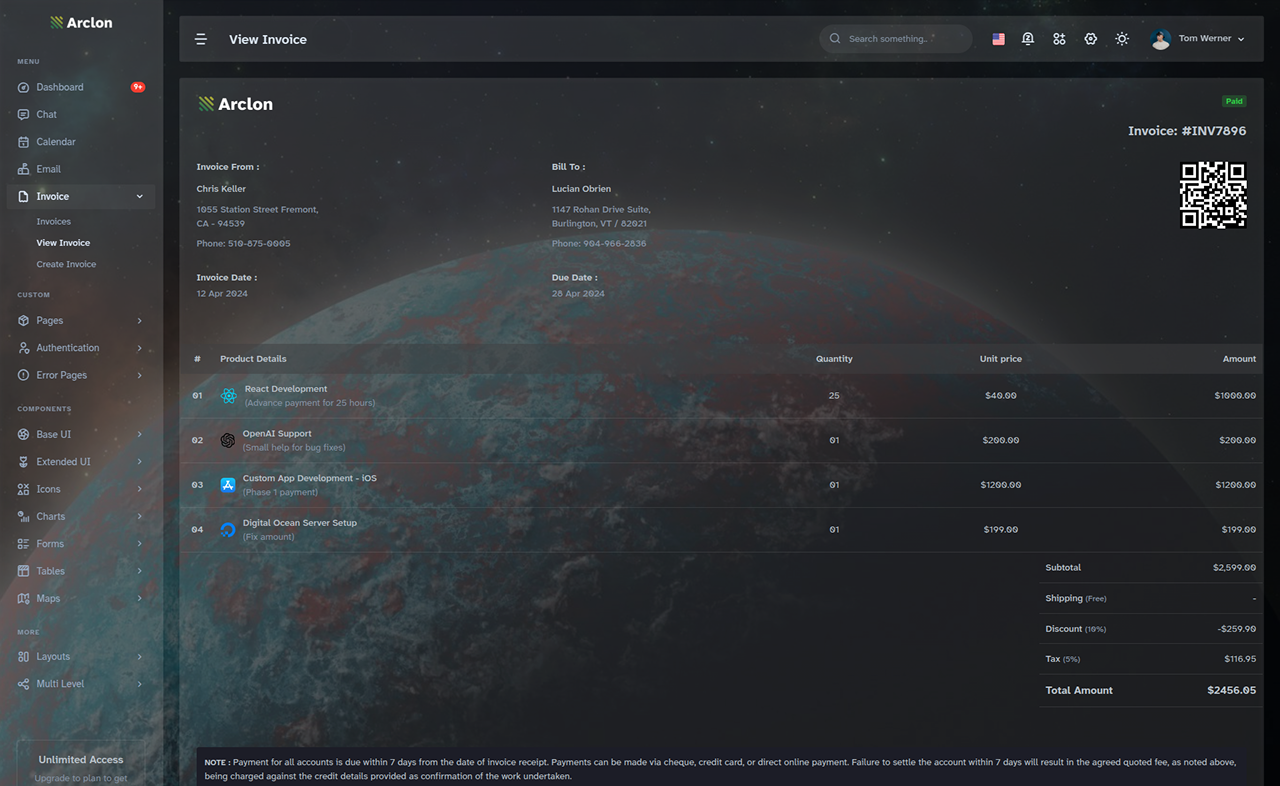Open the settings gear icon in the header

(x=1091, y=39)
